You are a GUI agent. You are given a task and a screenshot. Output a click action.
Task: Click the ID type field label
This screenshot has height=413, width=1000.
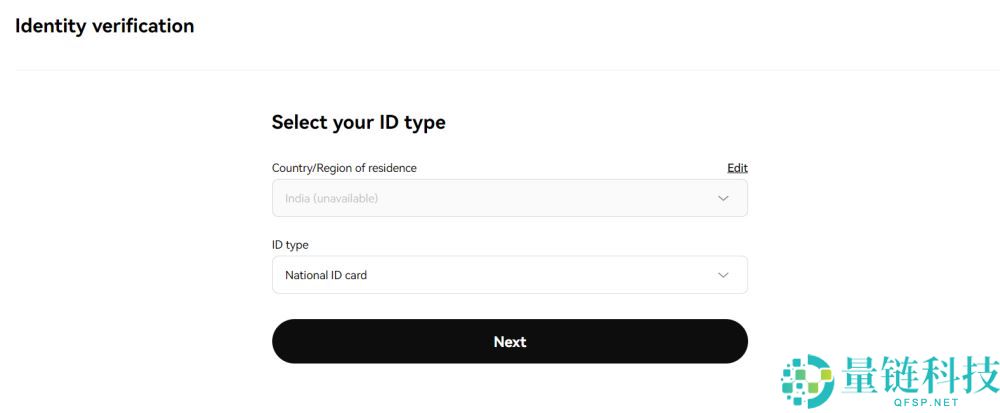[x=290, y=245]
